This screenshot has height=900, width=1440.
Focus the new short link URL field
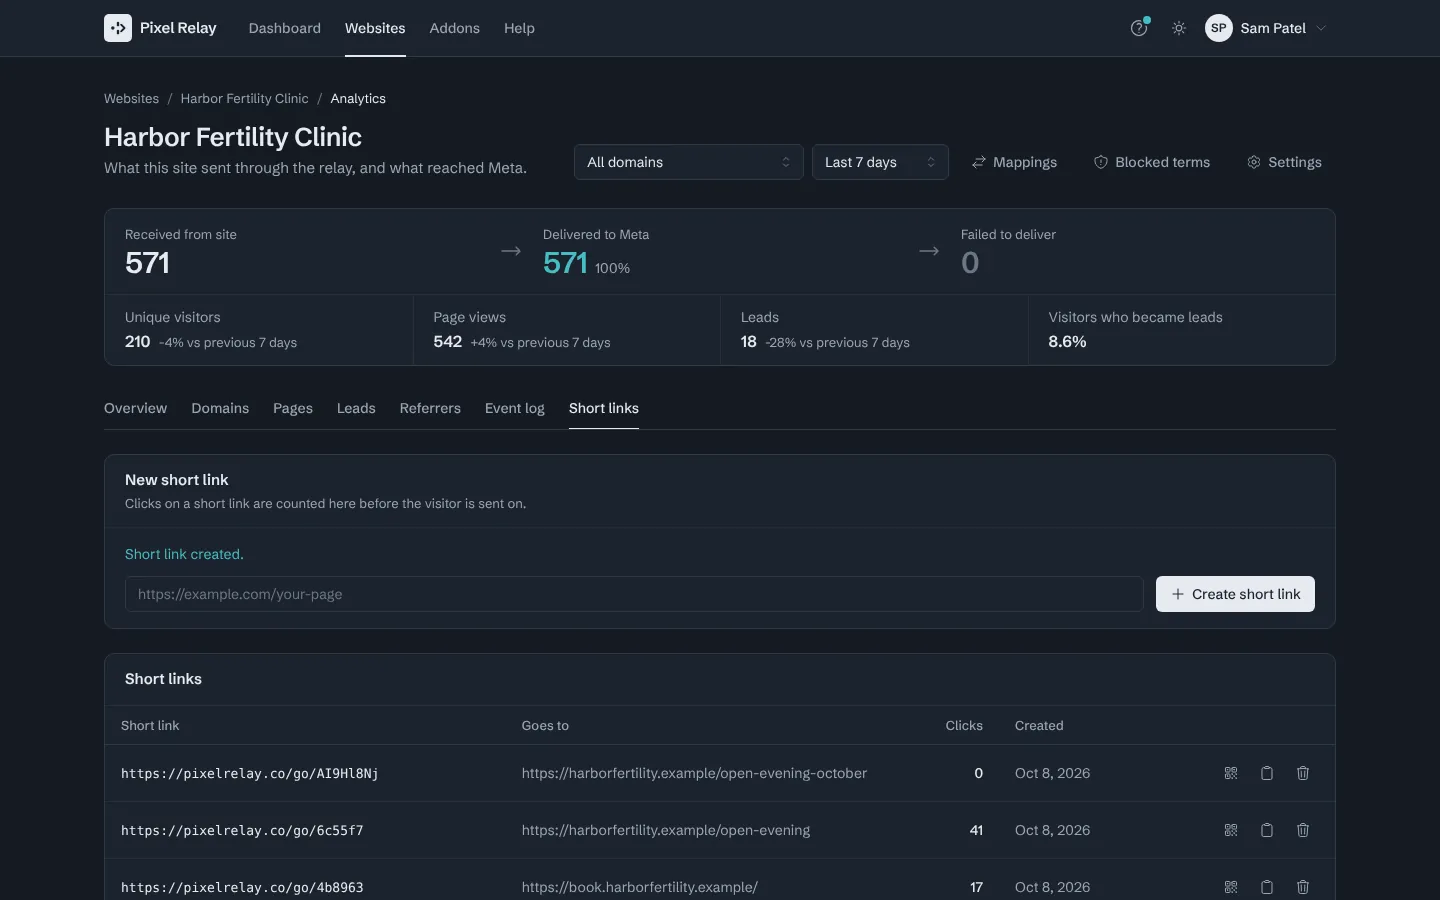pos(634,594)
